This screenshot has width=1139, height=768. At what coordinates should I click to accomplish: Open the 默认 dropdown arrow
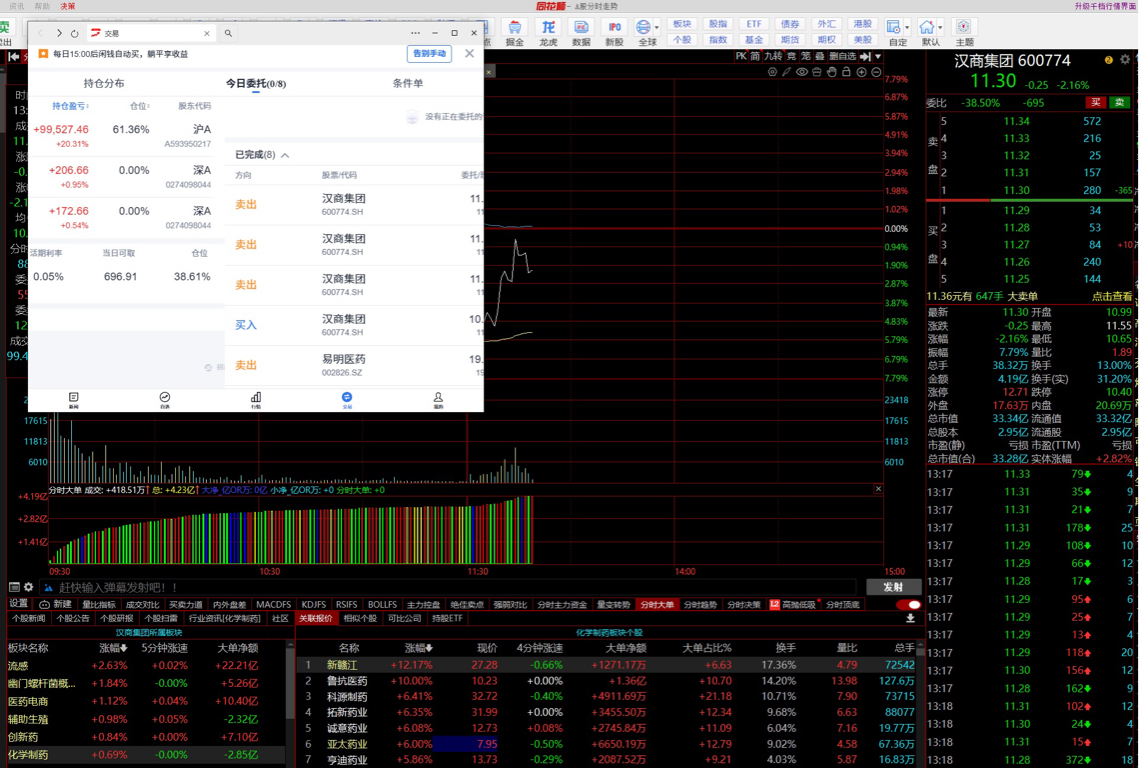tap(940, 28)
